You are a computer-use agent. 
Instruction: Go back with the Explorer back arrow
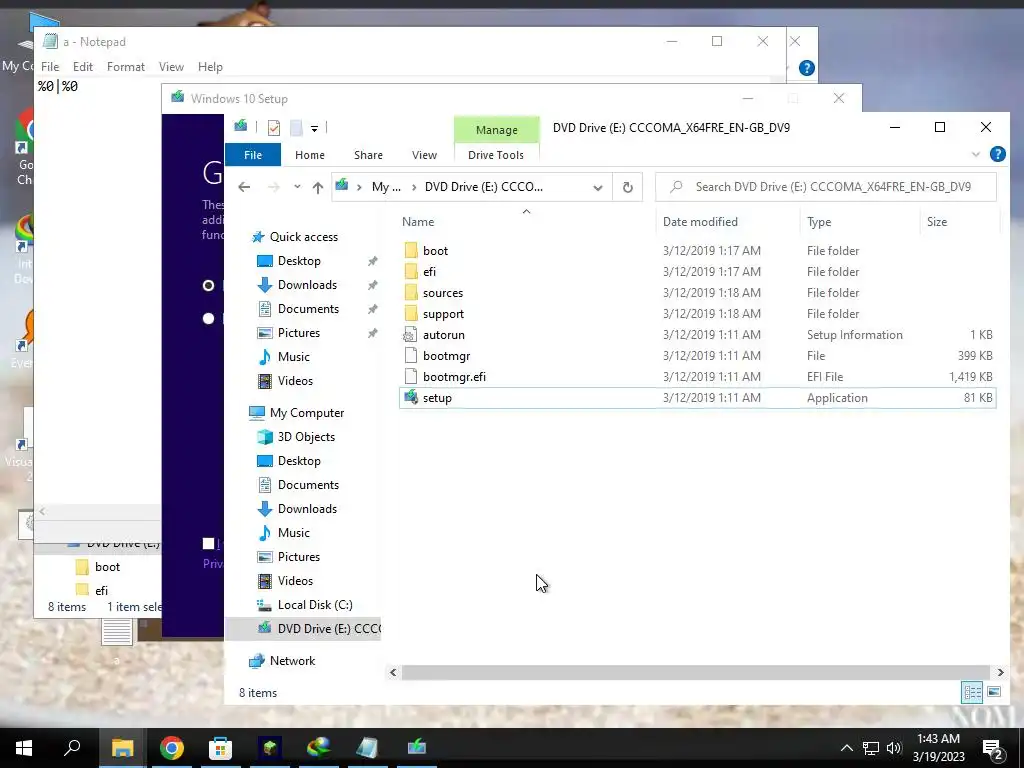244,187
